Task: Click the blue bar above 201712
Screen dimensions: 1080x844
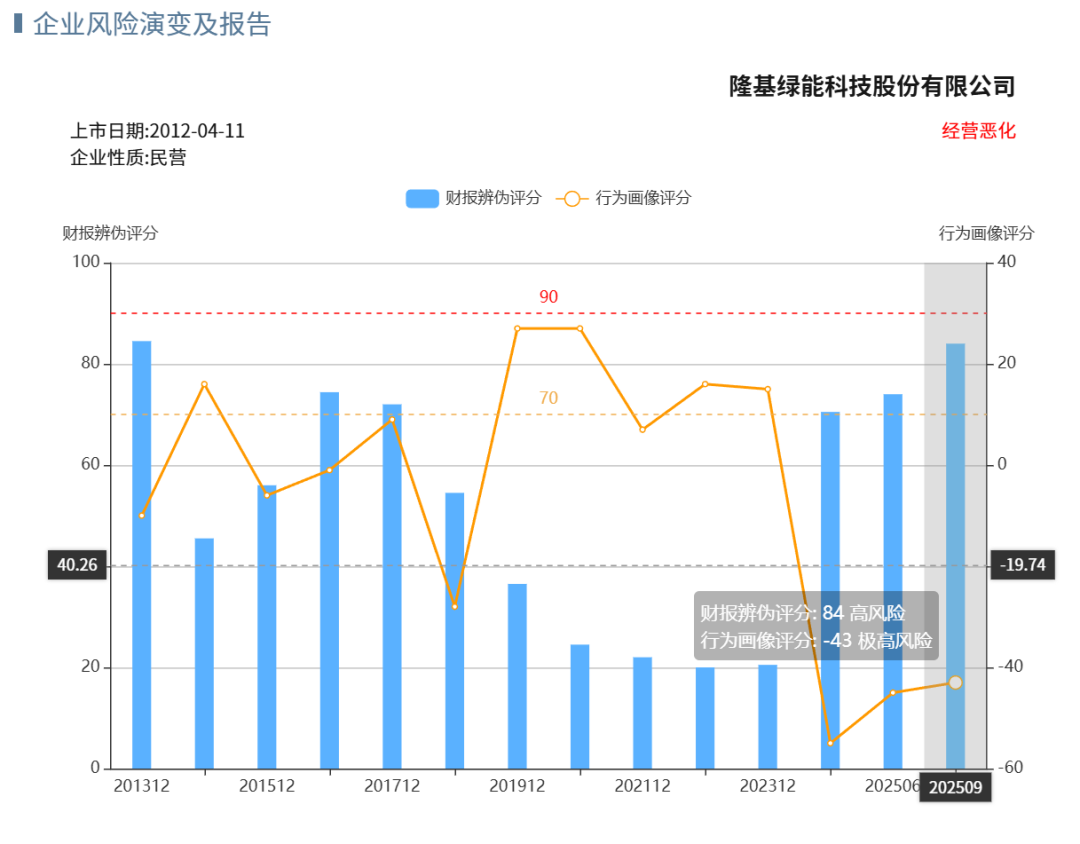Action: click(392, 586)
